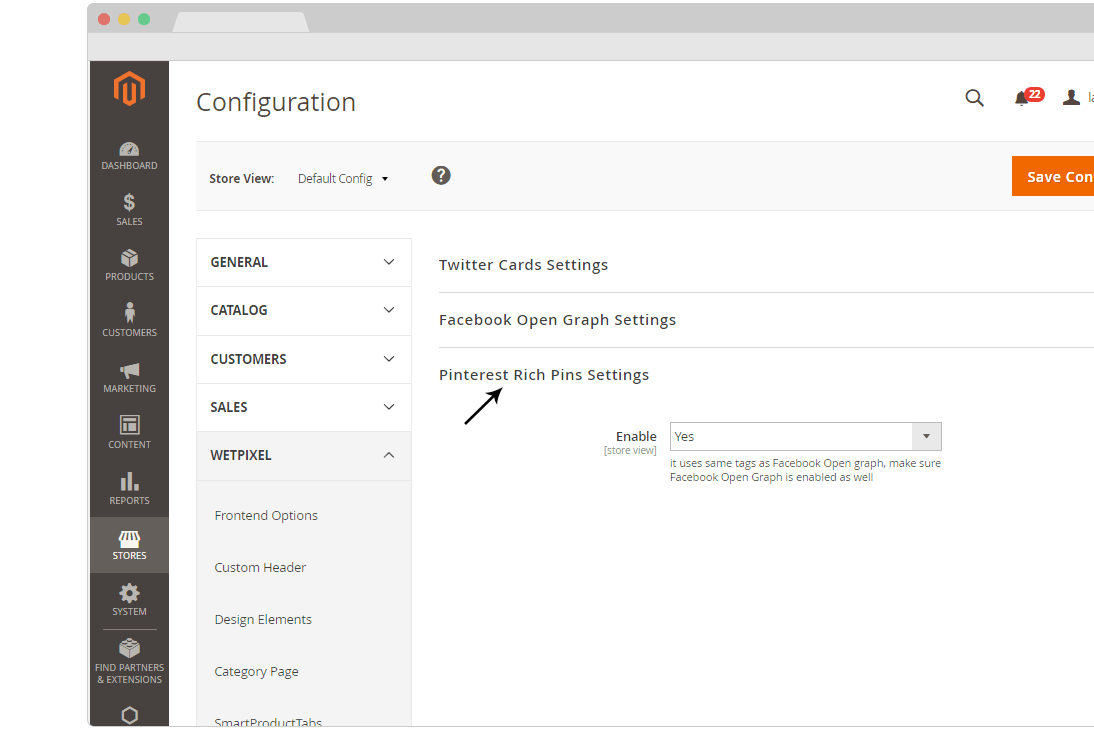Expand the GENERAL config section
The height and width of the screenshot is (732, 1094).
[x=304, y=262]
